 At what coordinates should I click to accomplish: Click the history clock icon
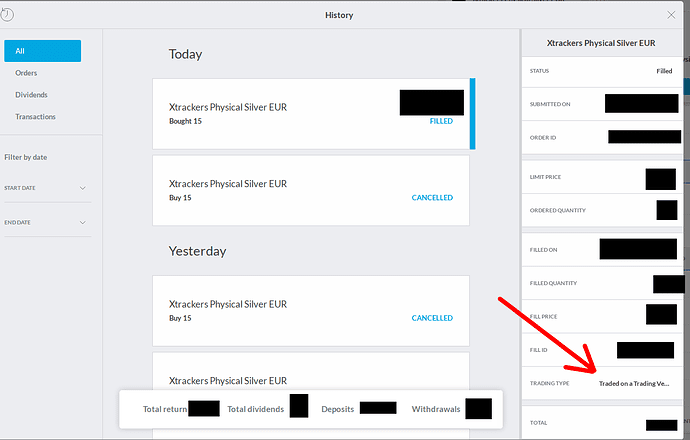7,15
